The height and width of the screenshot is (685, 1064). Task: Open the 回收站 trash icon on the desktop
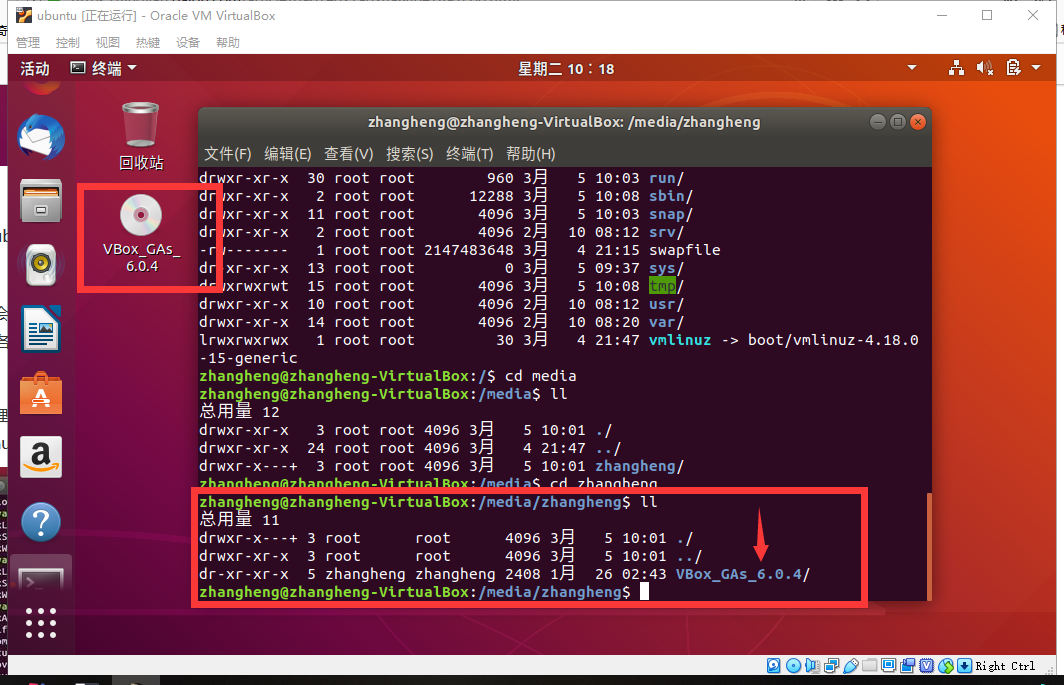(140, 136)
